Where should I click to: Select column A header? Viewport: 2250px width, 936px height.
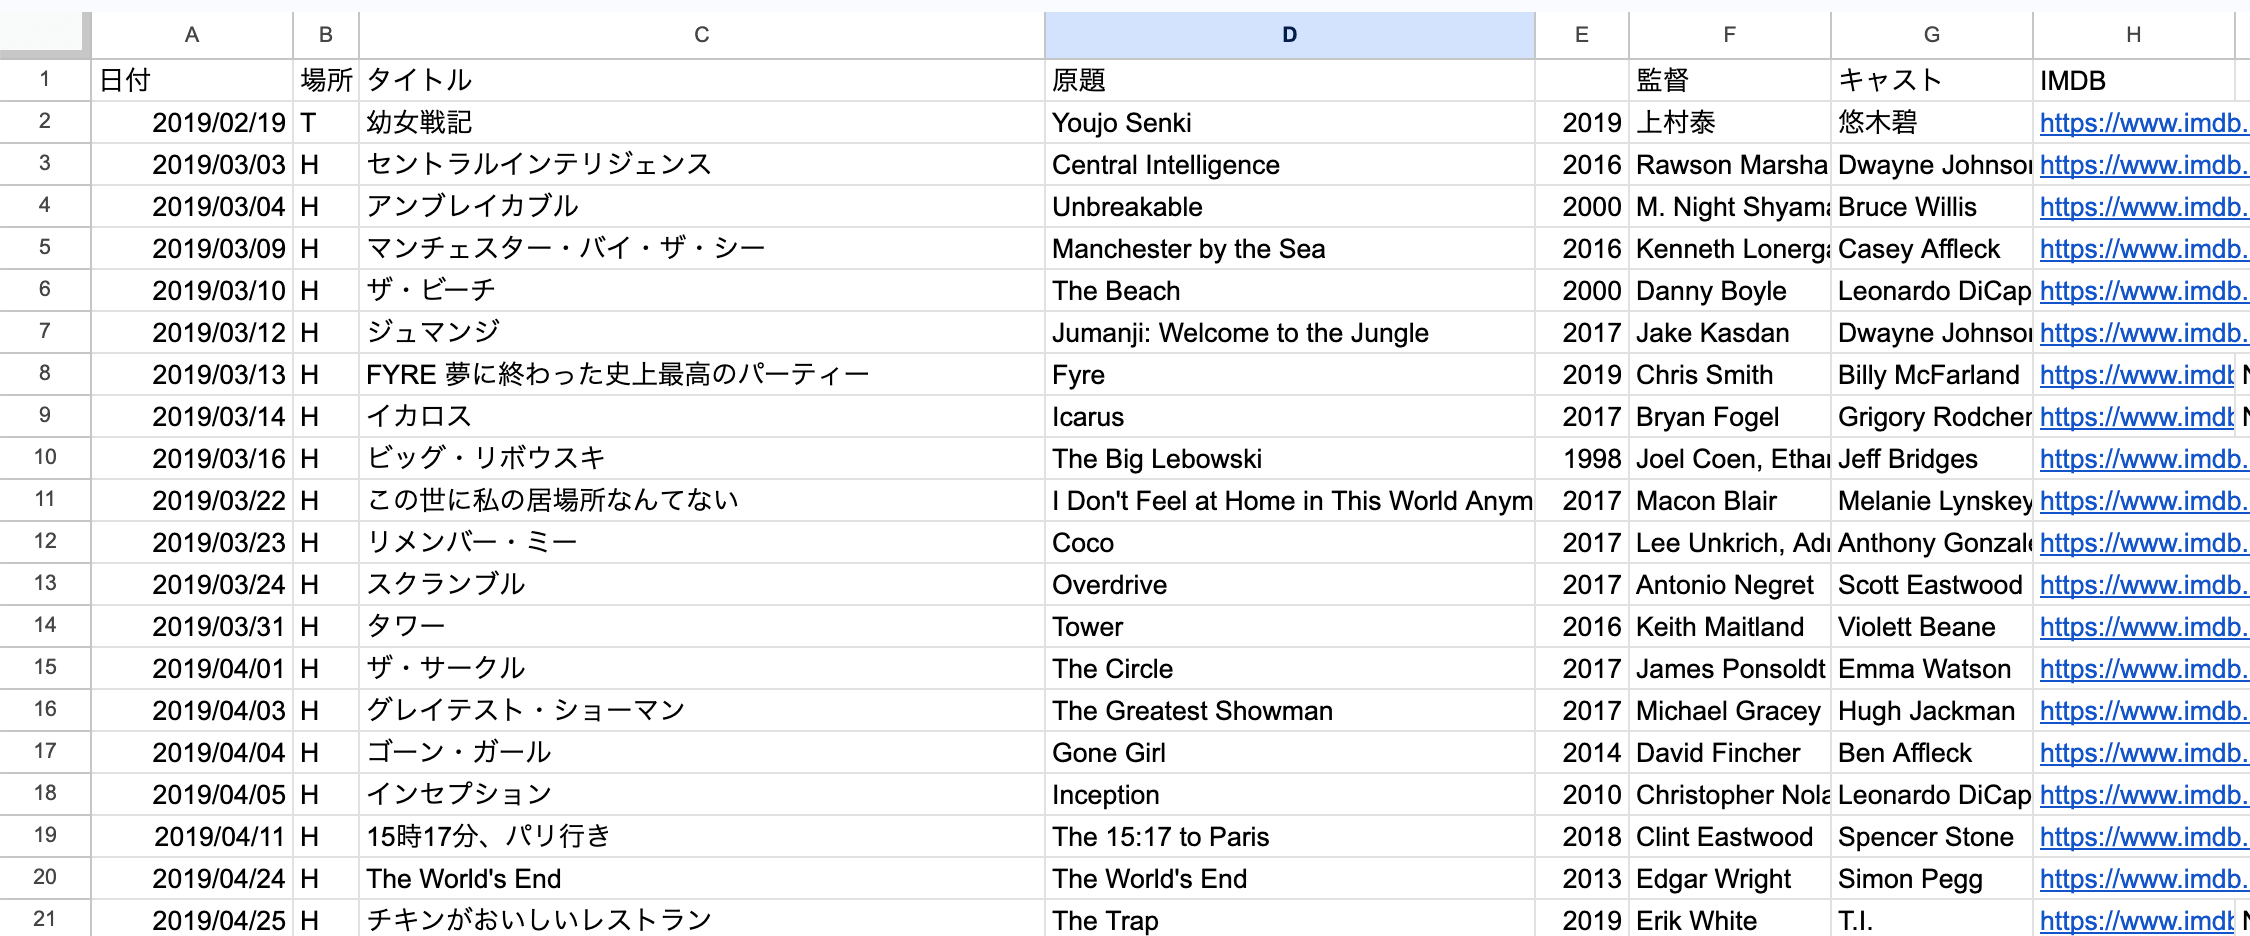click(192, 35)
